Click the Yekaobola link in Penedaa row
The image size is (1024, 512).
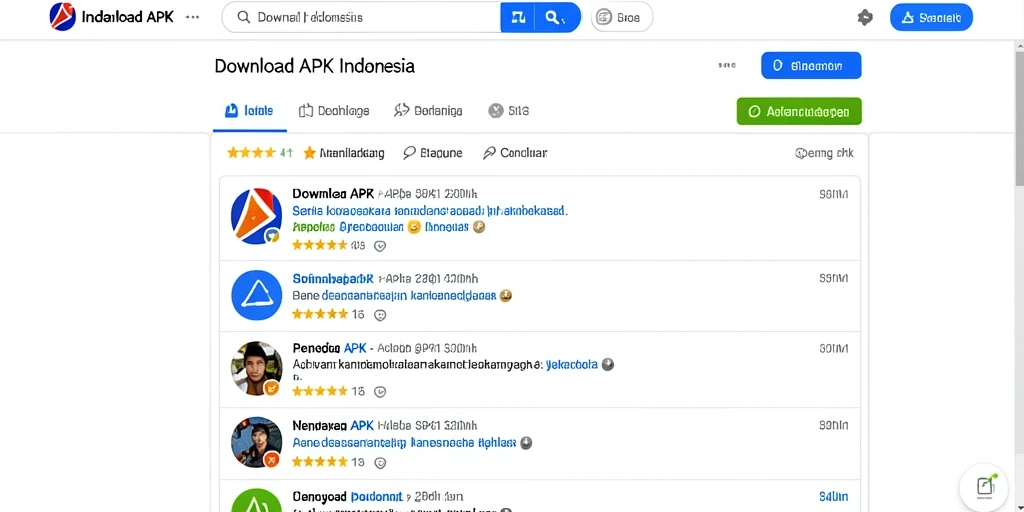click(x=571, y=365)
